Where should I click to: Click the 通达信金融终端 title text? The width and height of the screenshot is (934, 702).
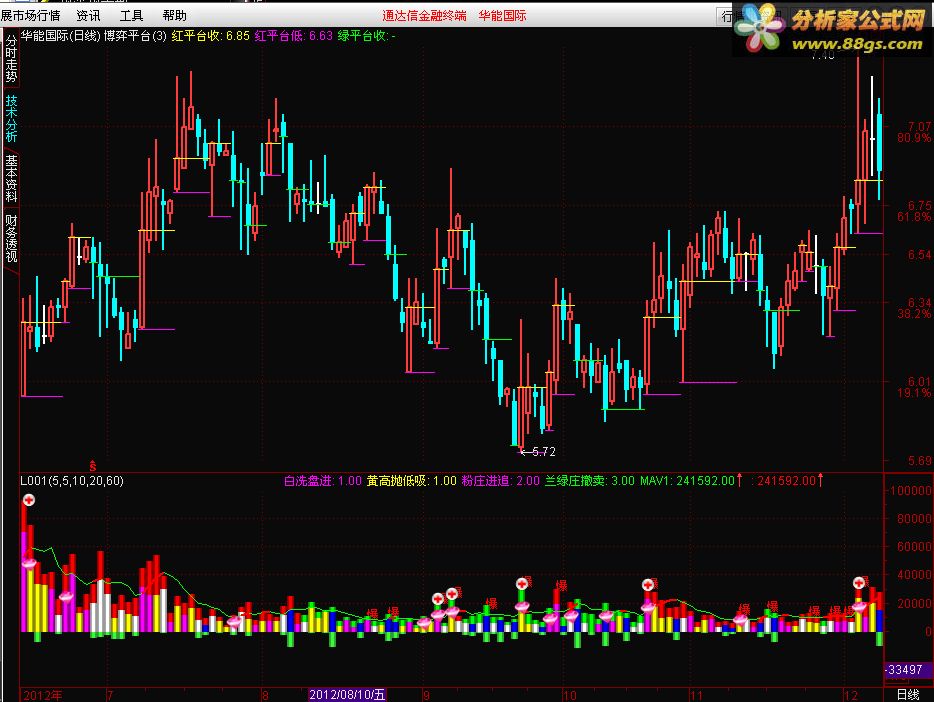424,15
